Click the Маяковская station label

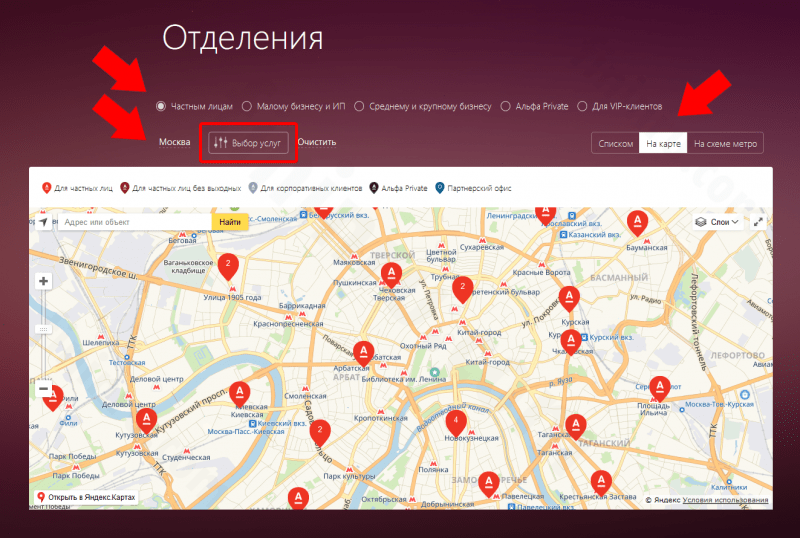coord(354,262)
